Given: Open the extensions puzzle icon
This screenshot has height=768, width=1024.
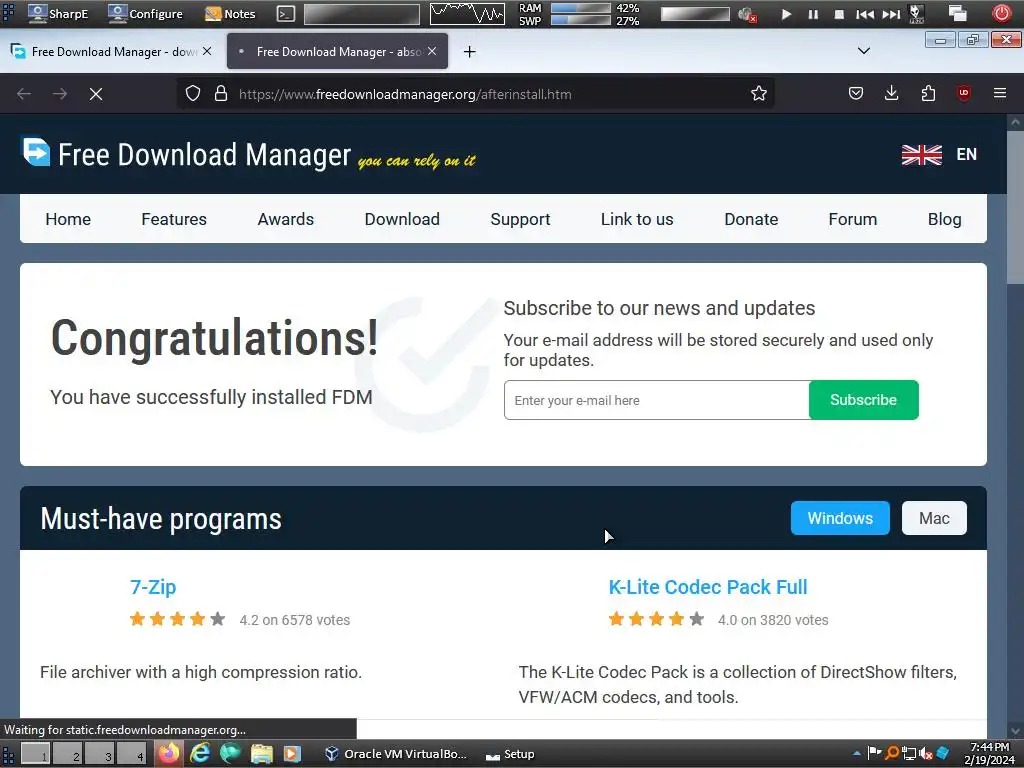Looking at the screenshot, I should pyautogui.click(x=928, y=94).
